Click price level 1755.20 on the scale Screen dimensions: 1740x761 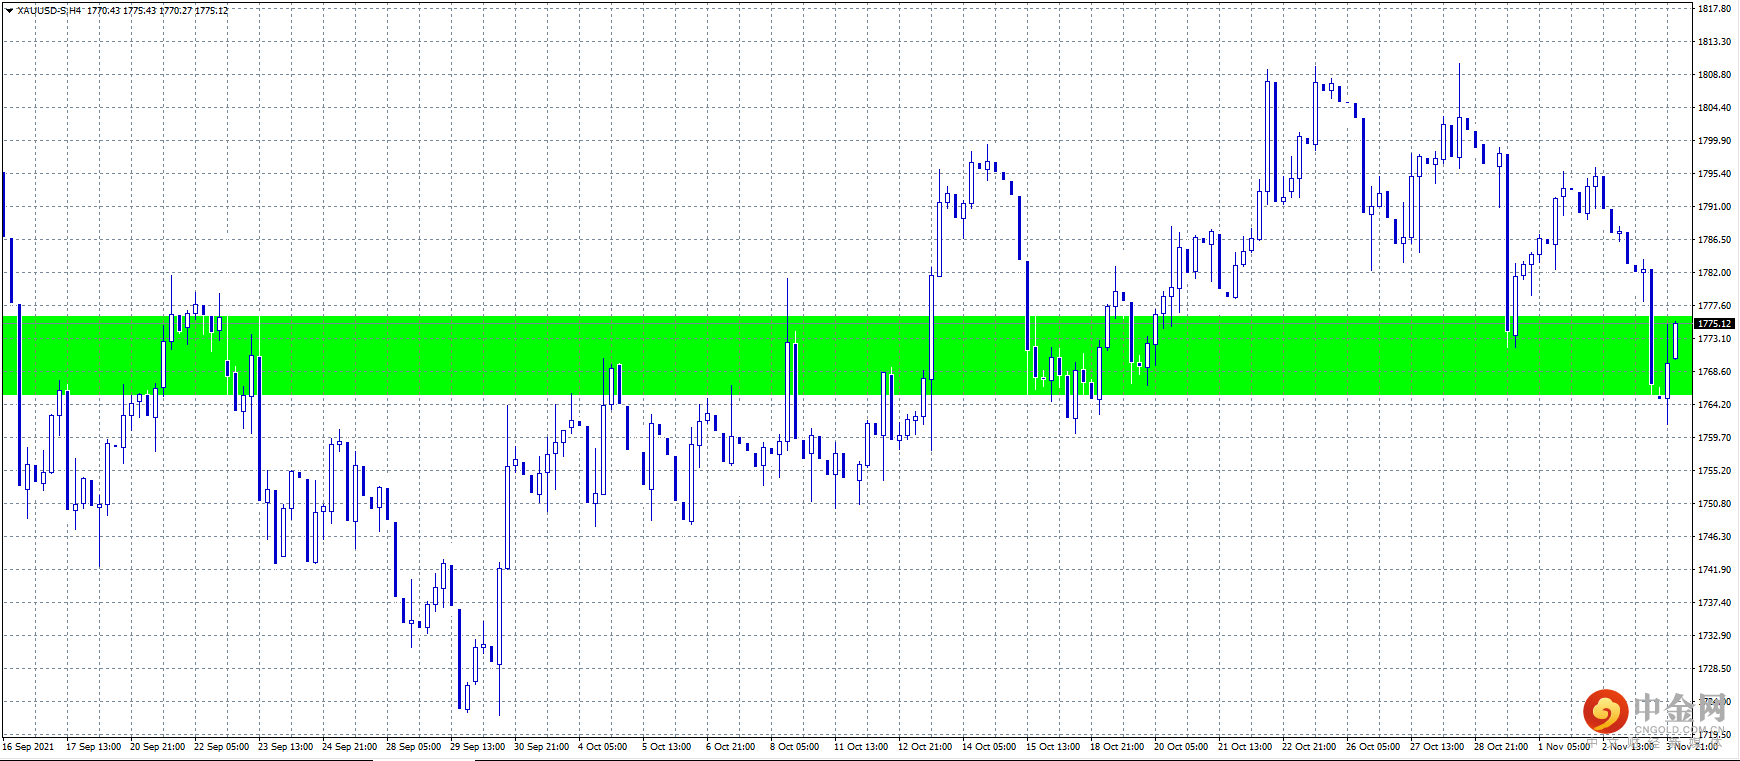pyautogui.click(x=1714, y=471)
